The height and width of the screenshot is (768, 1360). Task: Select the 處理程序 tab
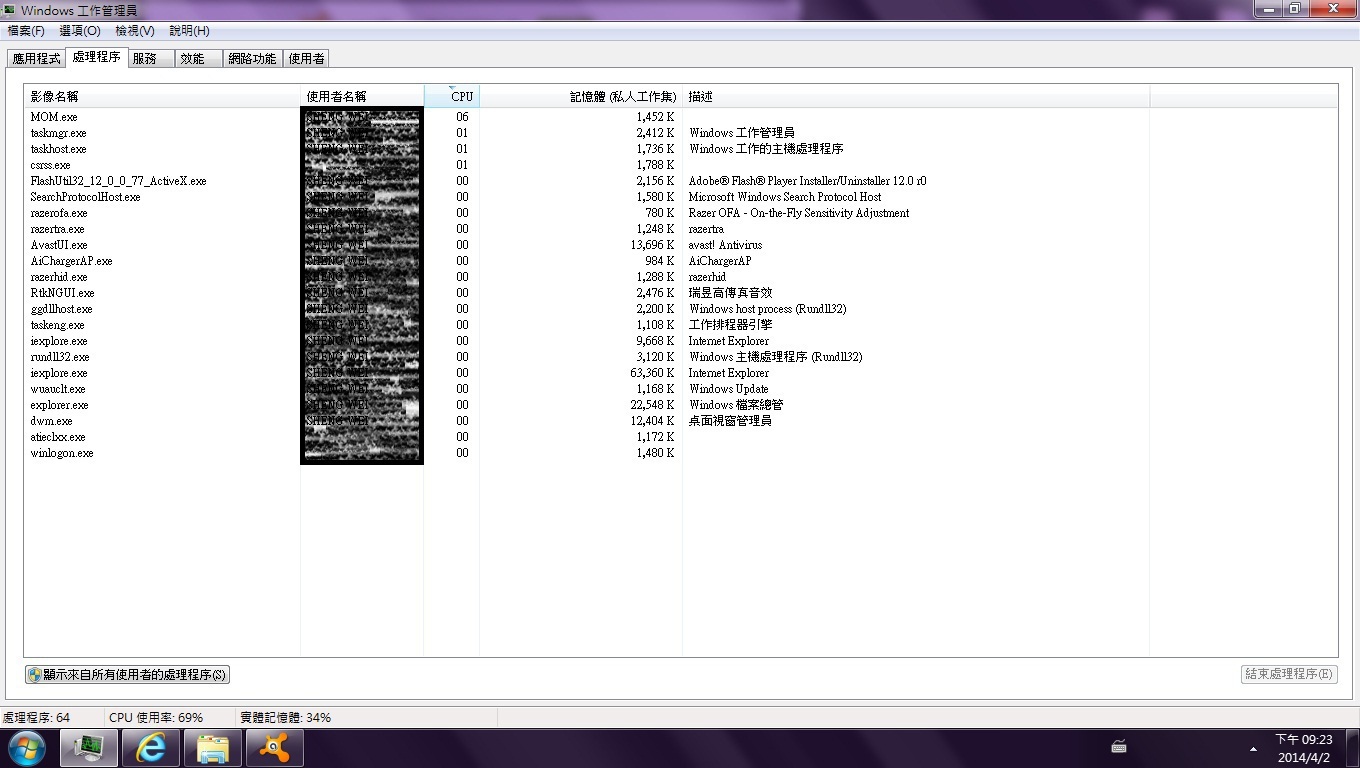click(x=96, y=57)
